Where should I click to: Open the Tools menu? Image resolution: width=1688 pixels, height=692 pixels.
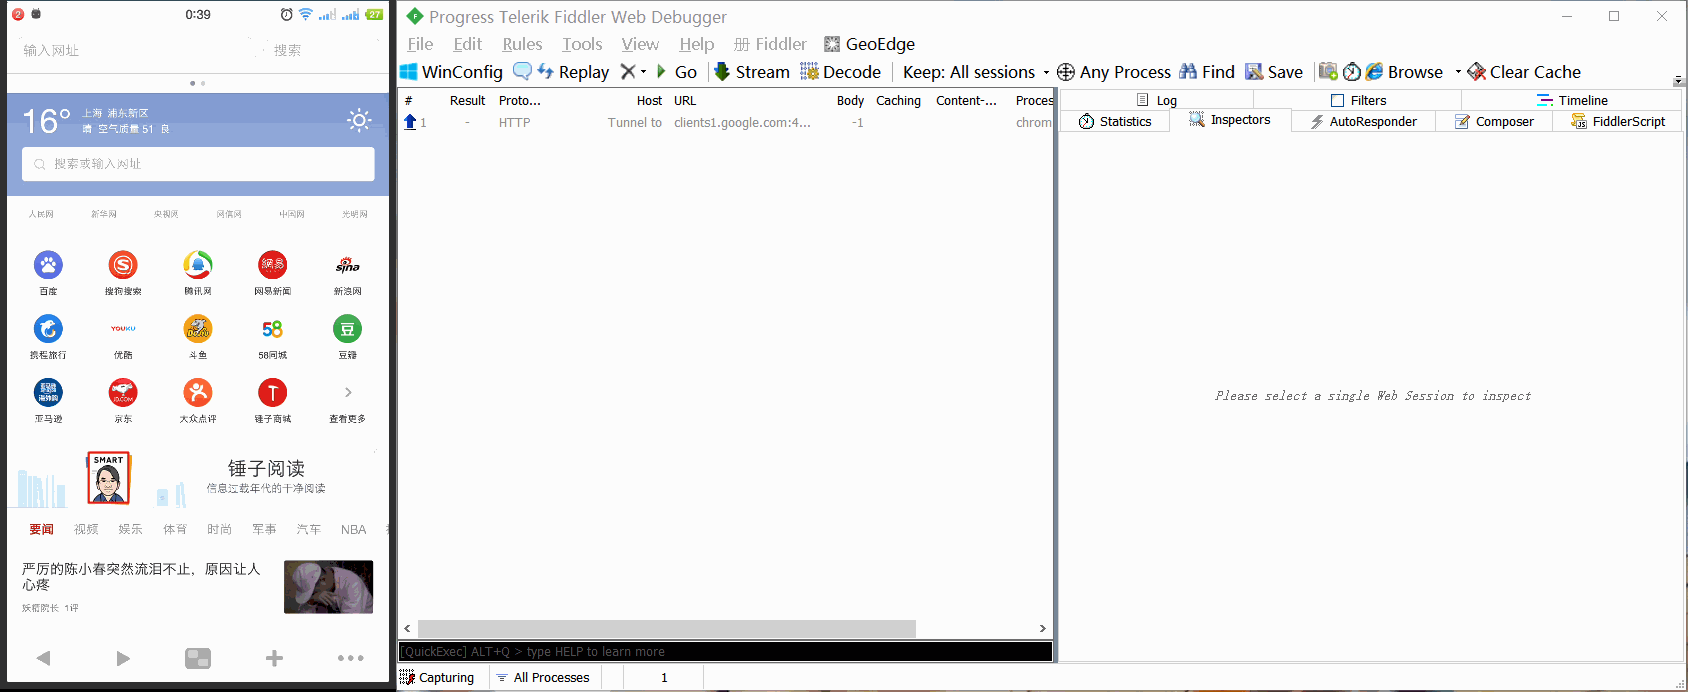tap(582, 44)
